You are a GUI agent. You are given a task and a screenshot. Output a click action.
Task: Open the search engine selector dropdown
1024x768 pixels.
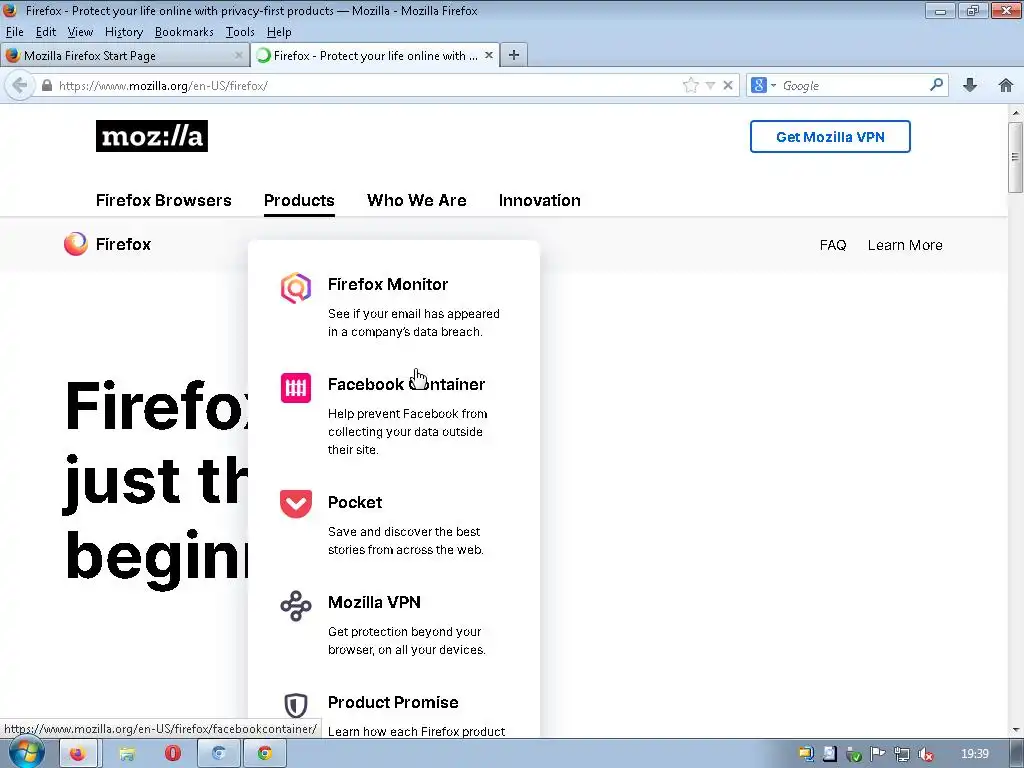tap(763, 85)
